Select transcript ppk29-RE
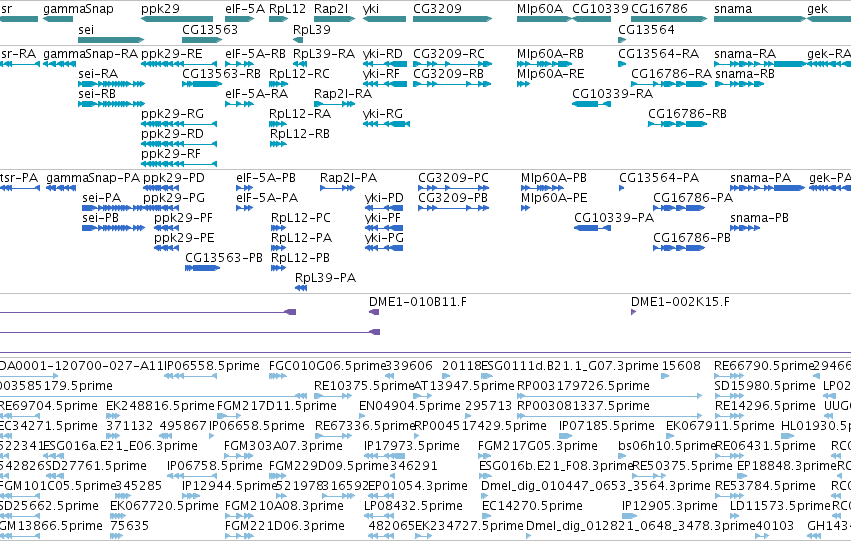The image size is (851, 541). [x=172, y=54]
